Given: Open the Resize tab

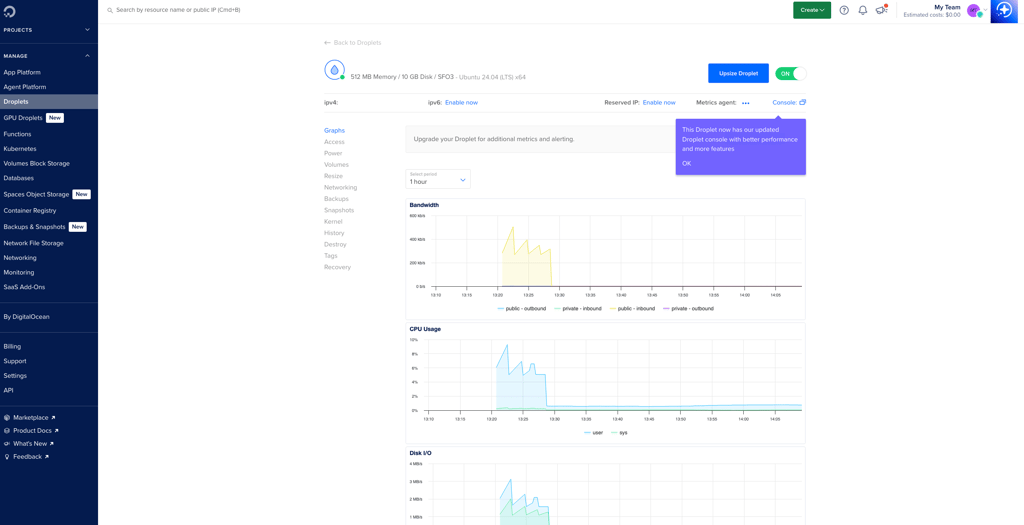Looking at the screenshot, I should (x=333, y=176).
